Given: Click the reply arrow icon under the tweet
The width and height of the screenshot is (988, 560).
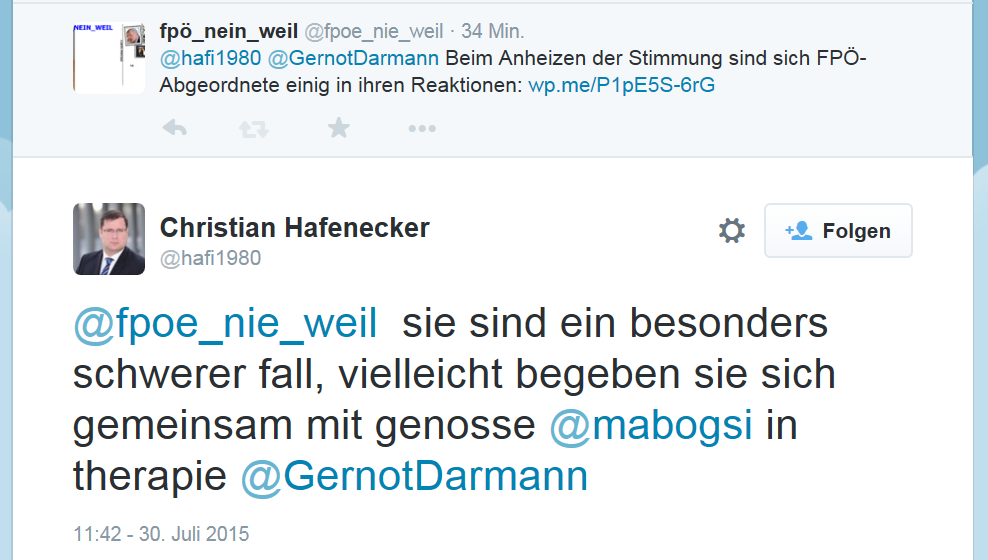Looking at the screenshot, I should coord(174,128).
